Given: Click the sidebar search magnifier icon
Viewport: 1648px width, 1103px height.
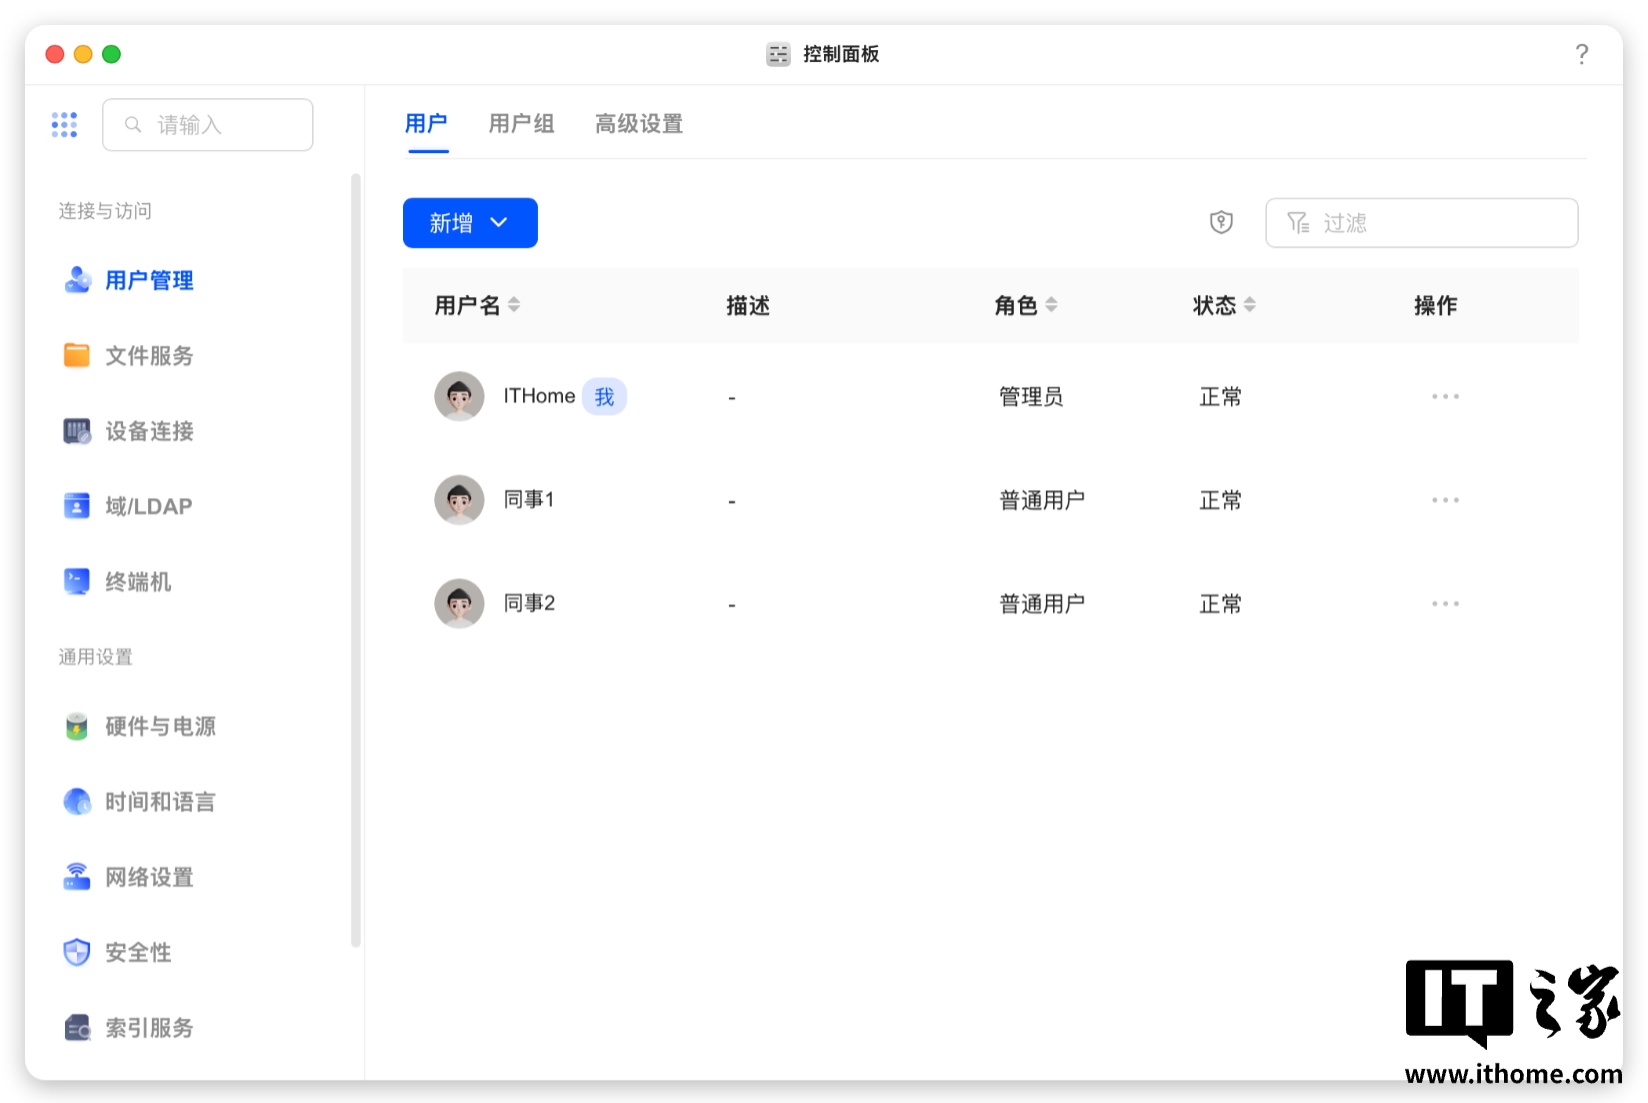Looking at the screenshot, I should click(x=132, y=125).
